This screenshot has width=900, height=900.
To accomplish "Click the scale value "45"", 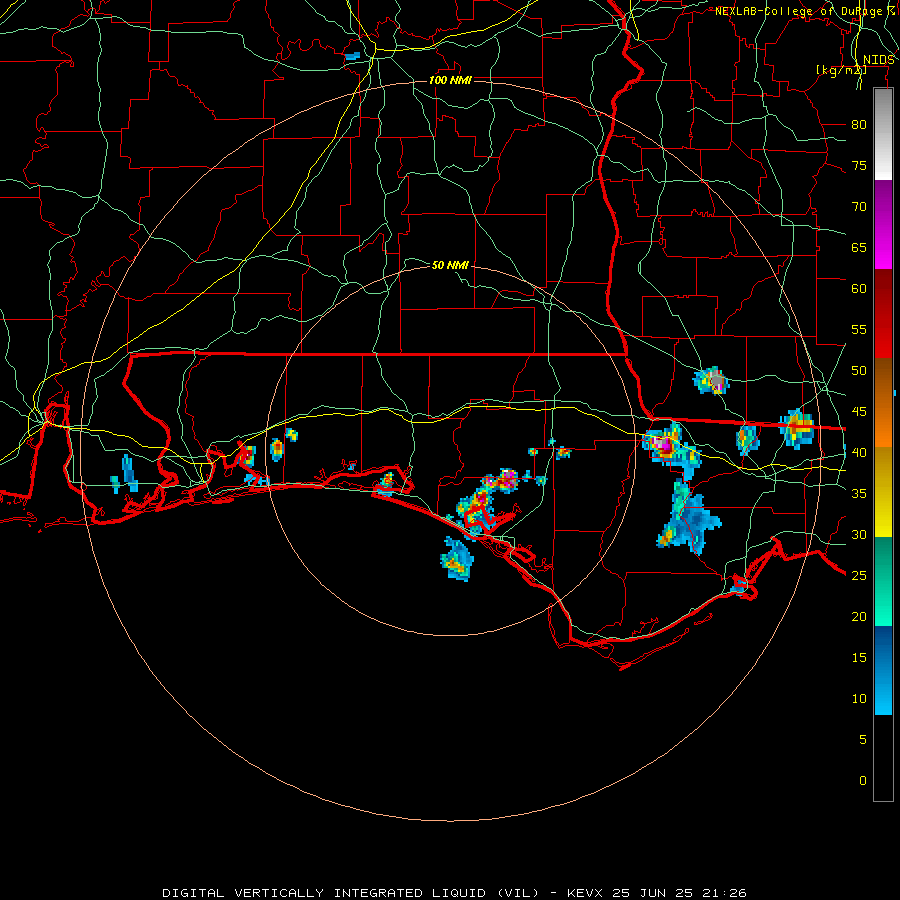I will click(859, 412).
